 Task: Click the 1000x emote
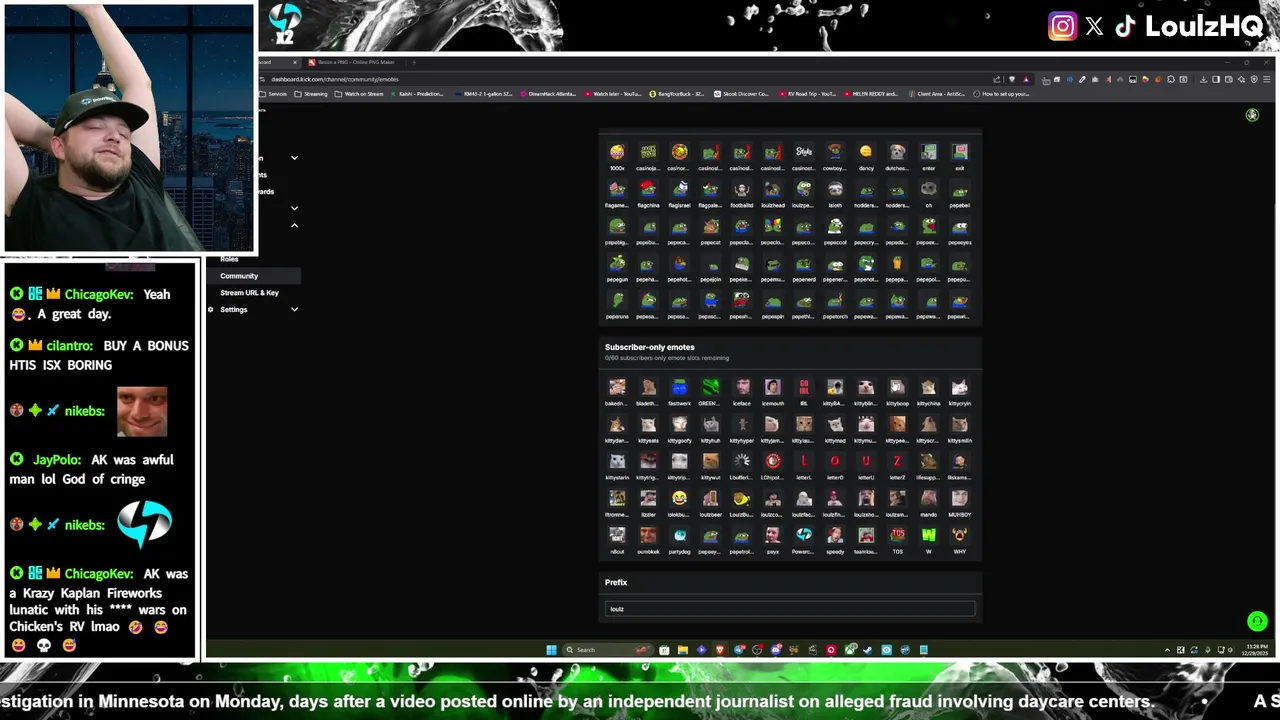pyautogui.click(x=617, y=152)
